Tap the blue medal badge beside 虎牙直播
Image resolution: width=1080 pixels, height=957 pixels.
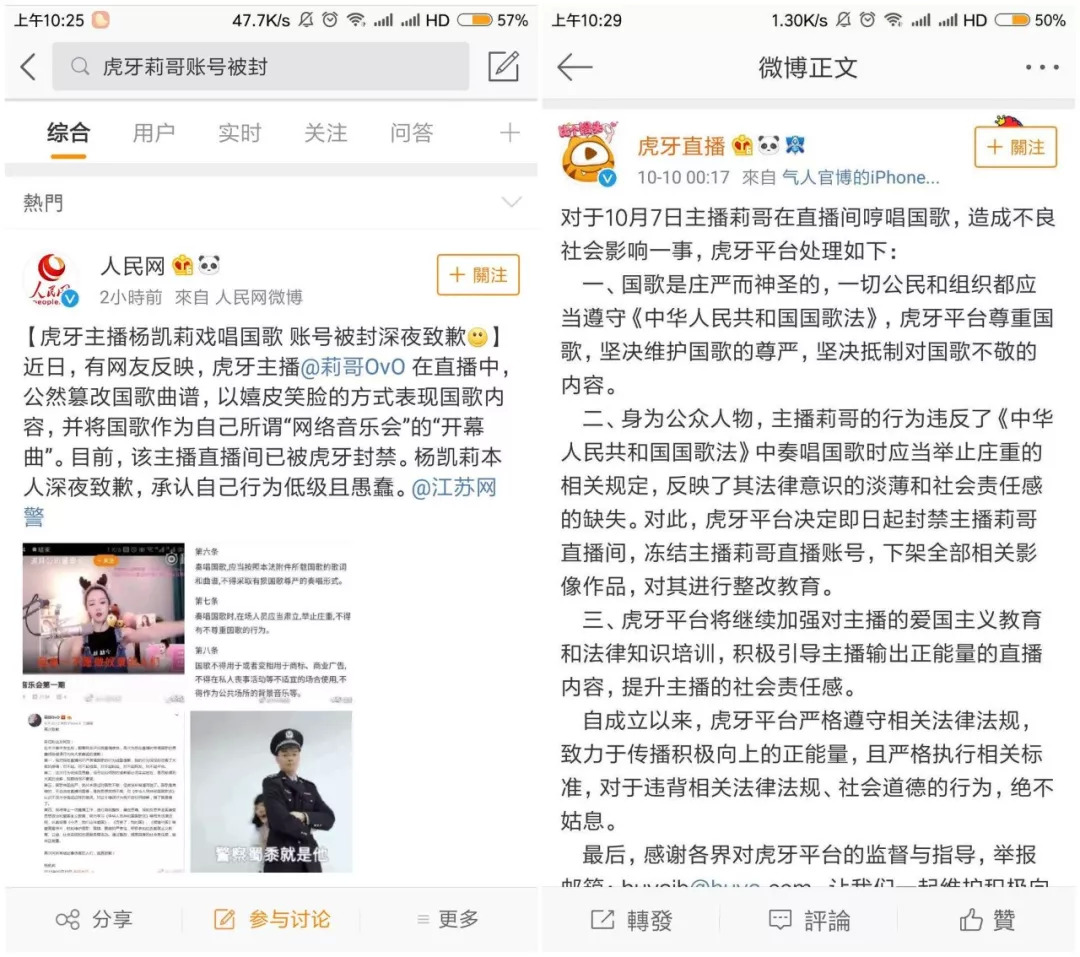(x=795, y=145)
